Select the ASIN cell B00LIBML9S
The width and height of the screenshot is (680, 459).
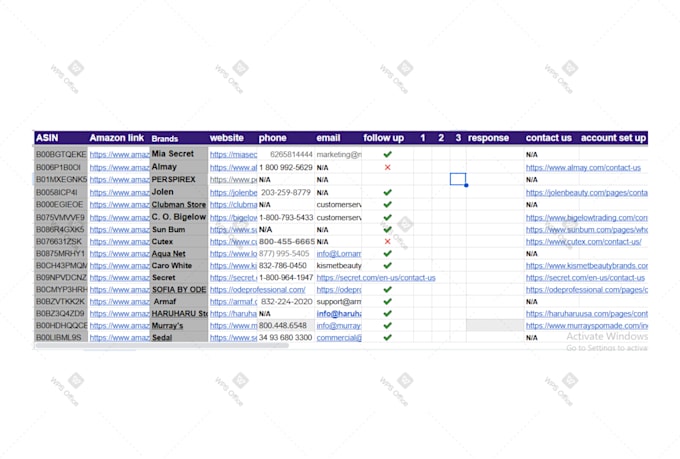[x=59, y=338]
